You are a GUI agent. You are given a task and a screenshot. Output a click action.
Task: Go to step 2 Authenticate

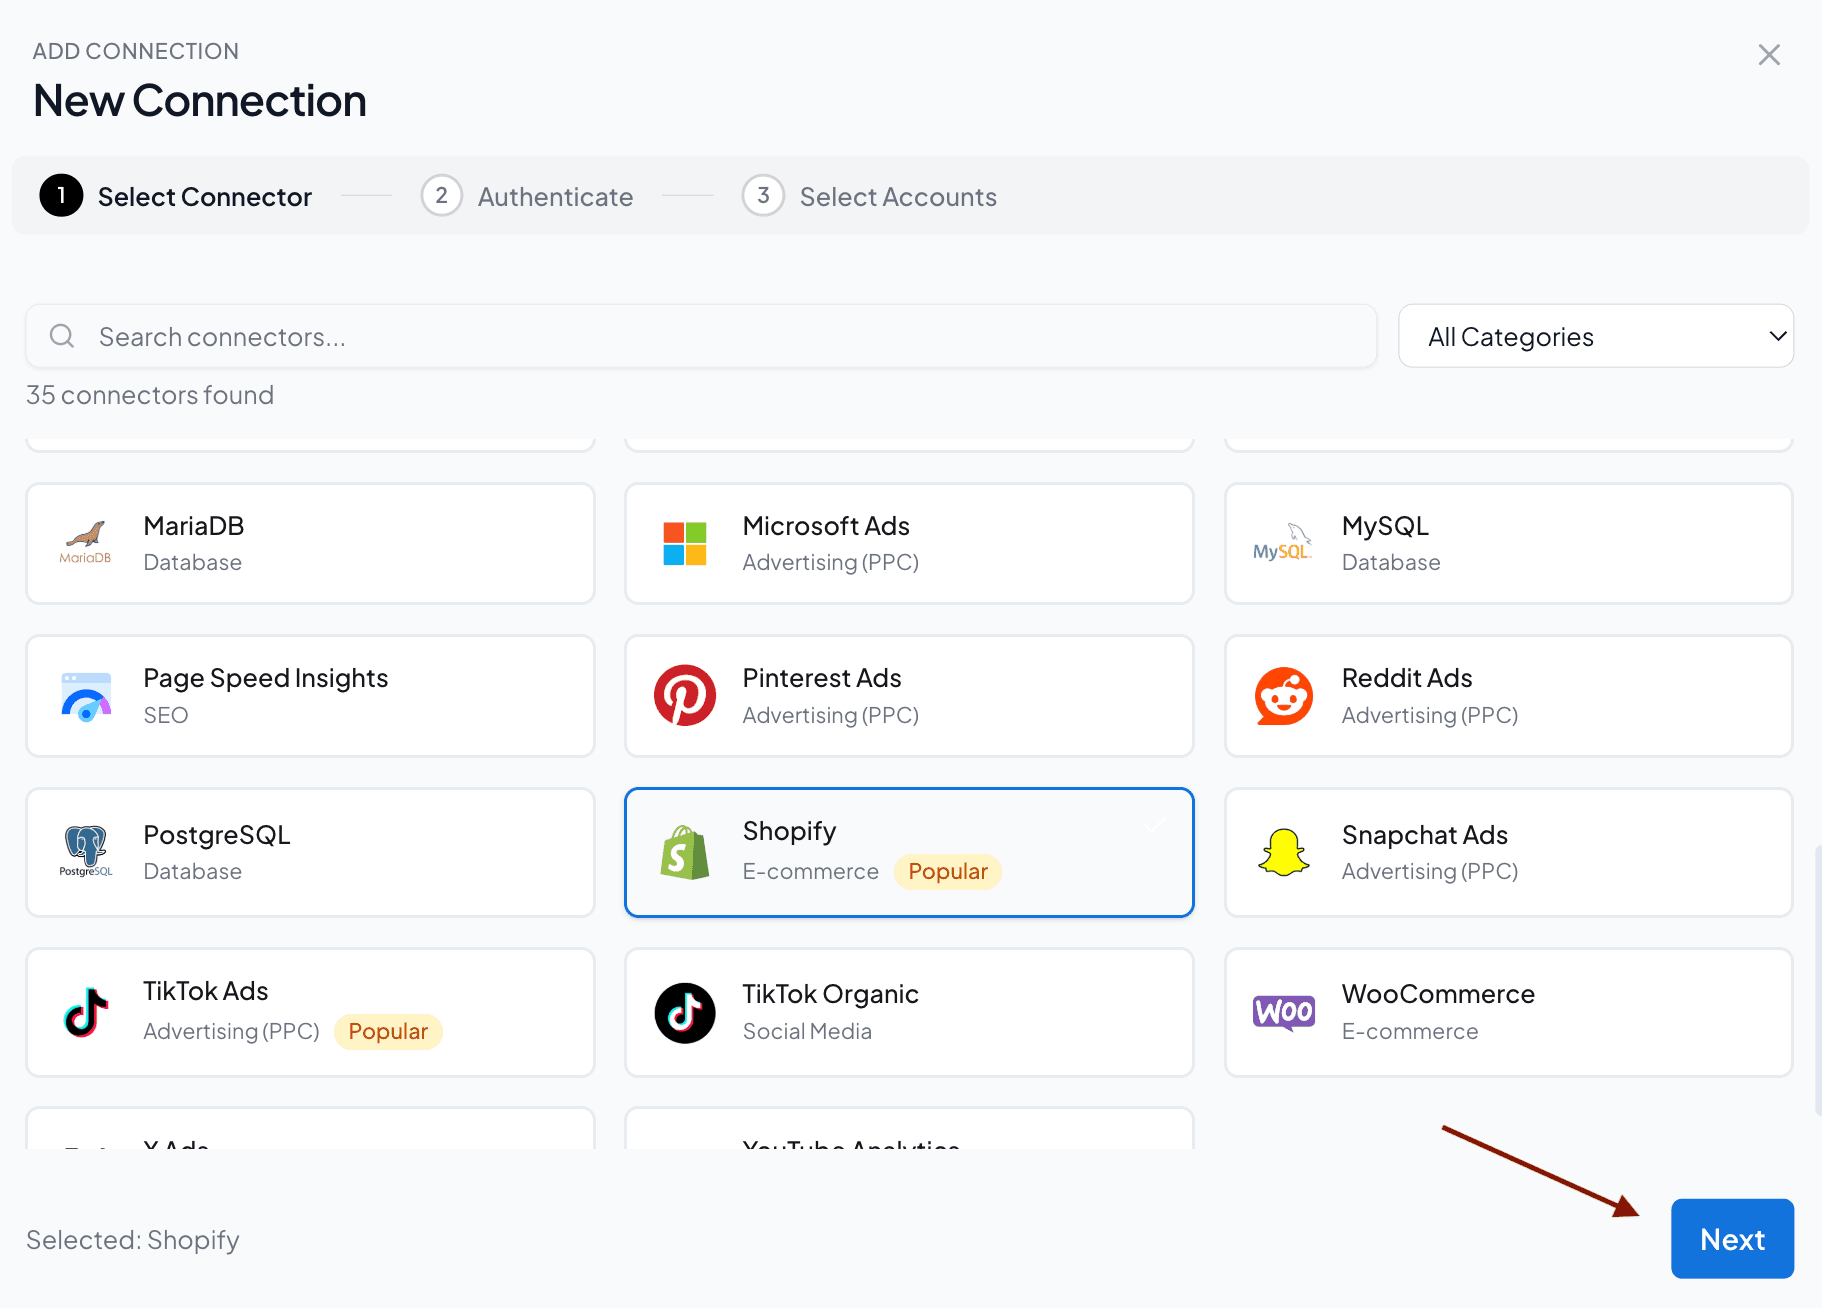528,196
